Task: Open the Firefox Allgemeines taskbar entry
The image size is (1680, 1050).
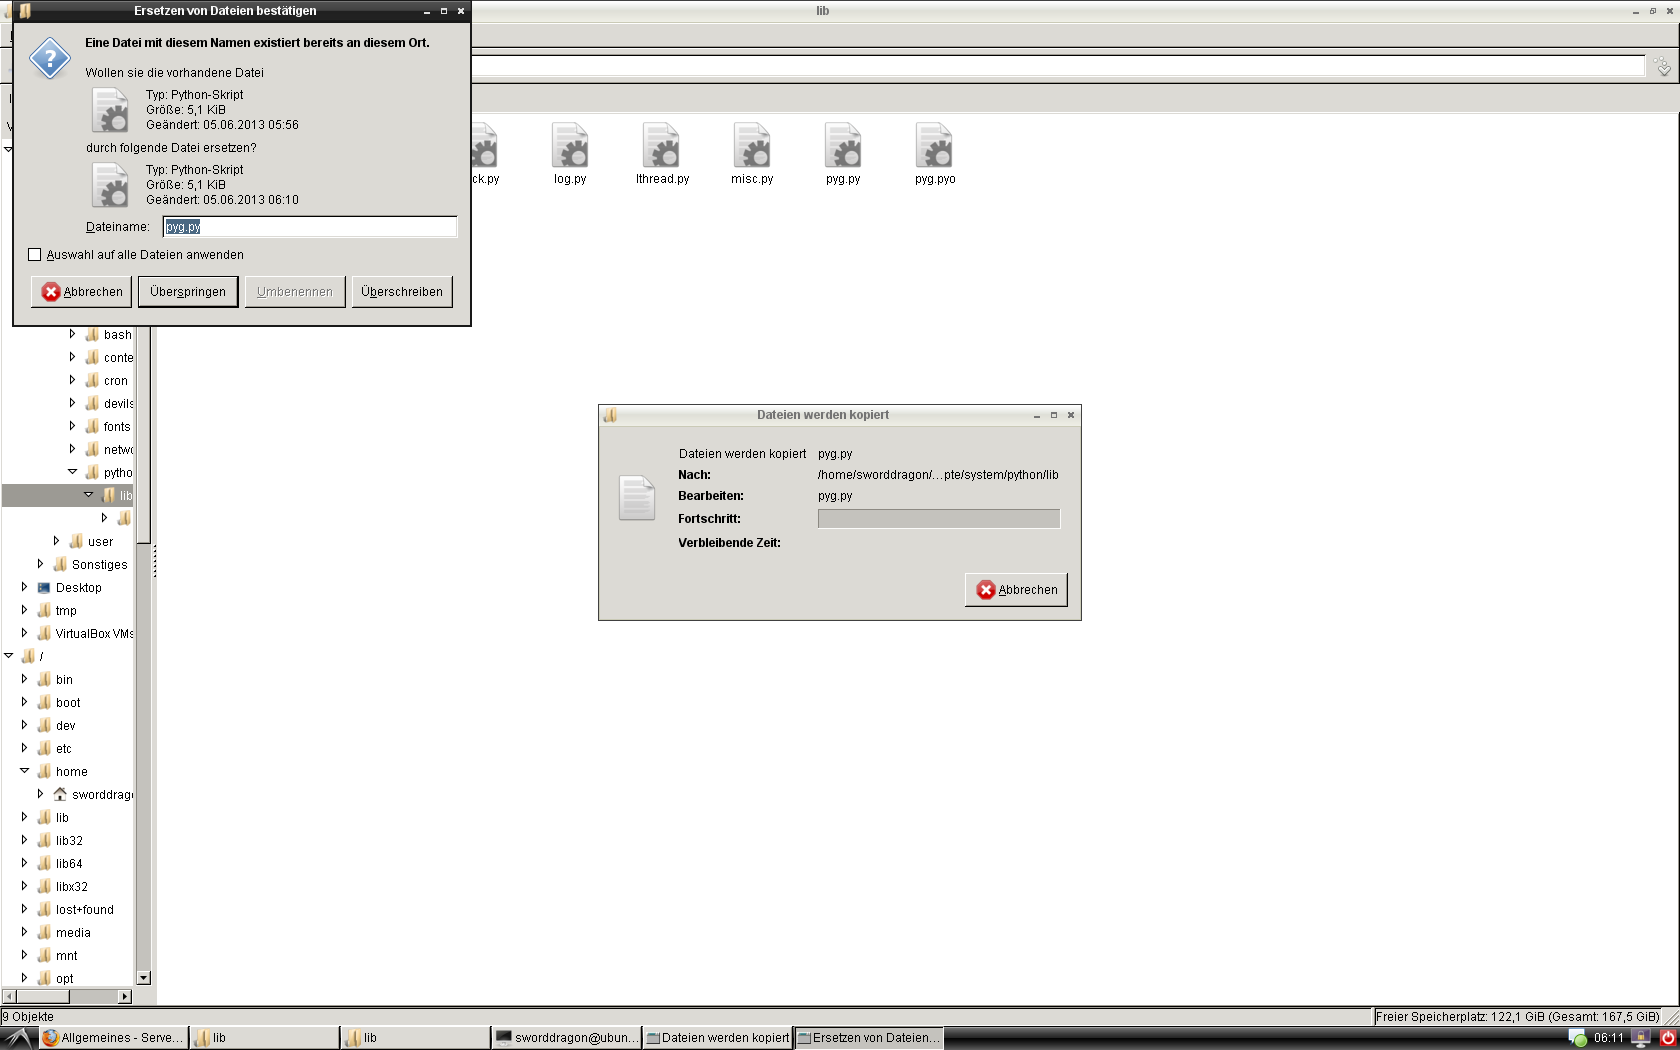Action: [x=113, y=1038]
